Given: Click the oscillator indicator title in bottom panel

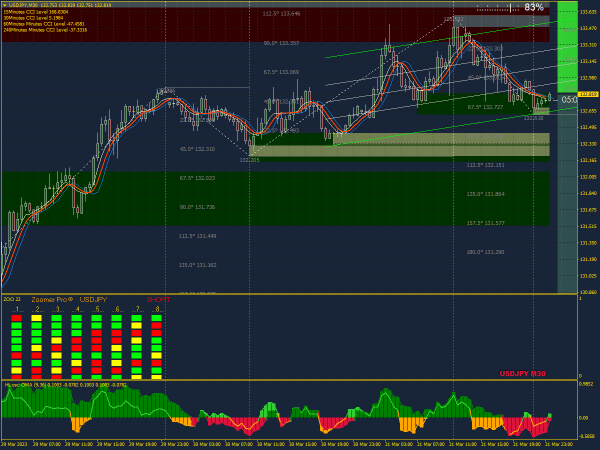Looking at the screenshot, I should coord(65,384).
